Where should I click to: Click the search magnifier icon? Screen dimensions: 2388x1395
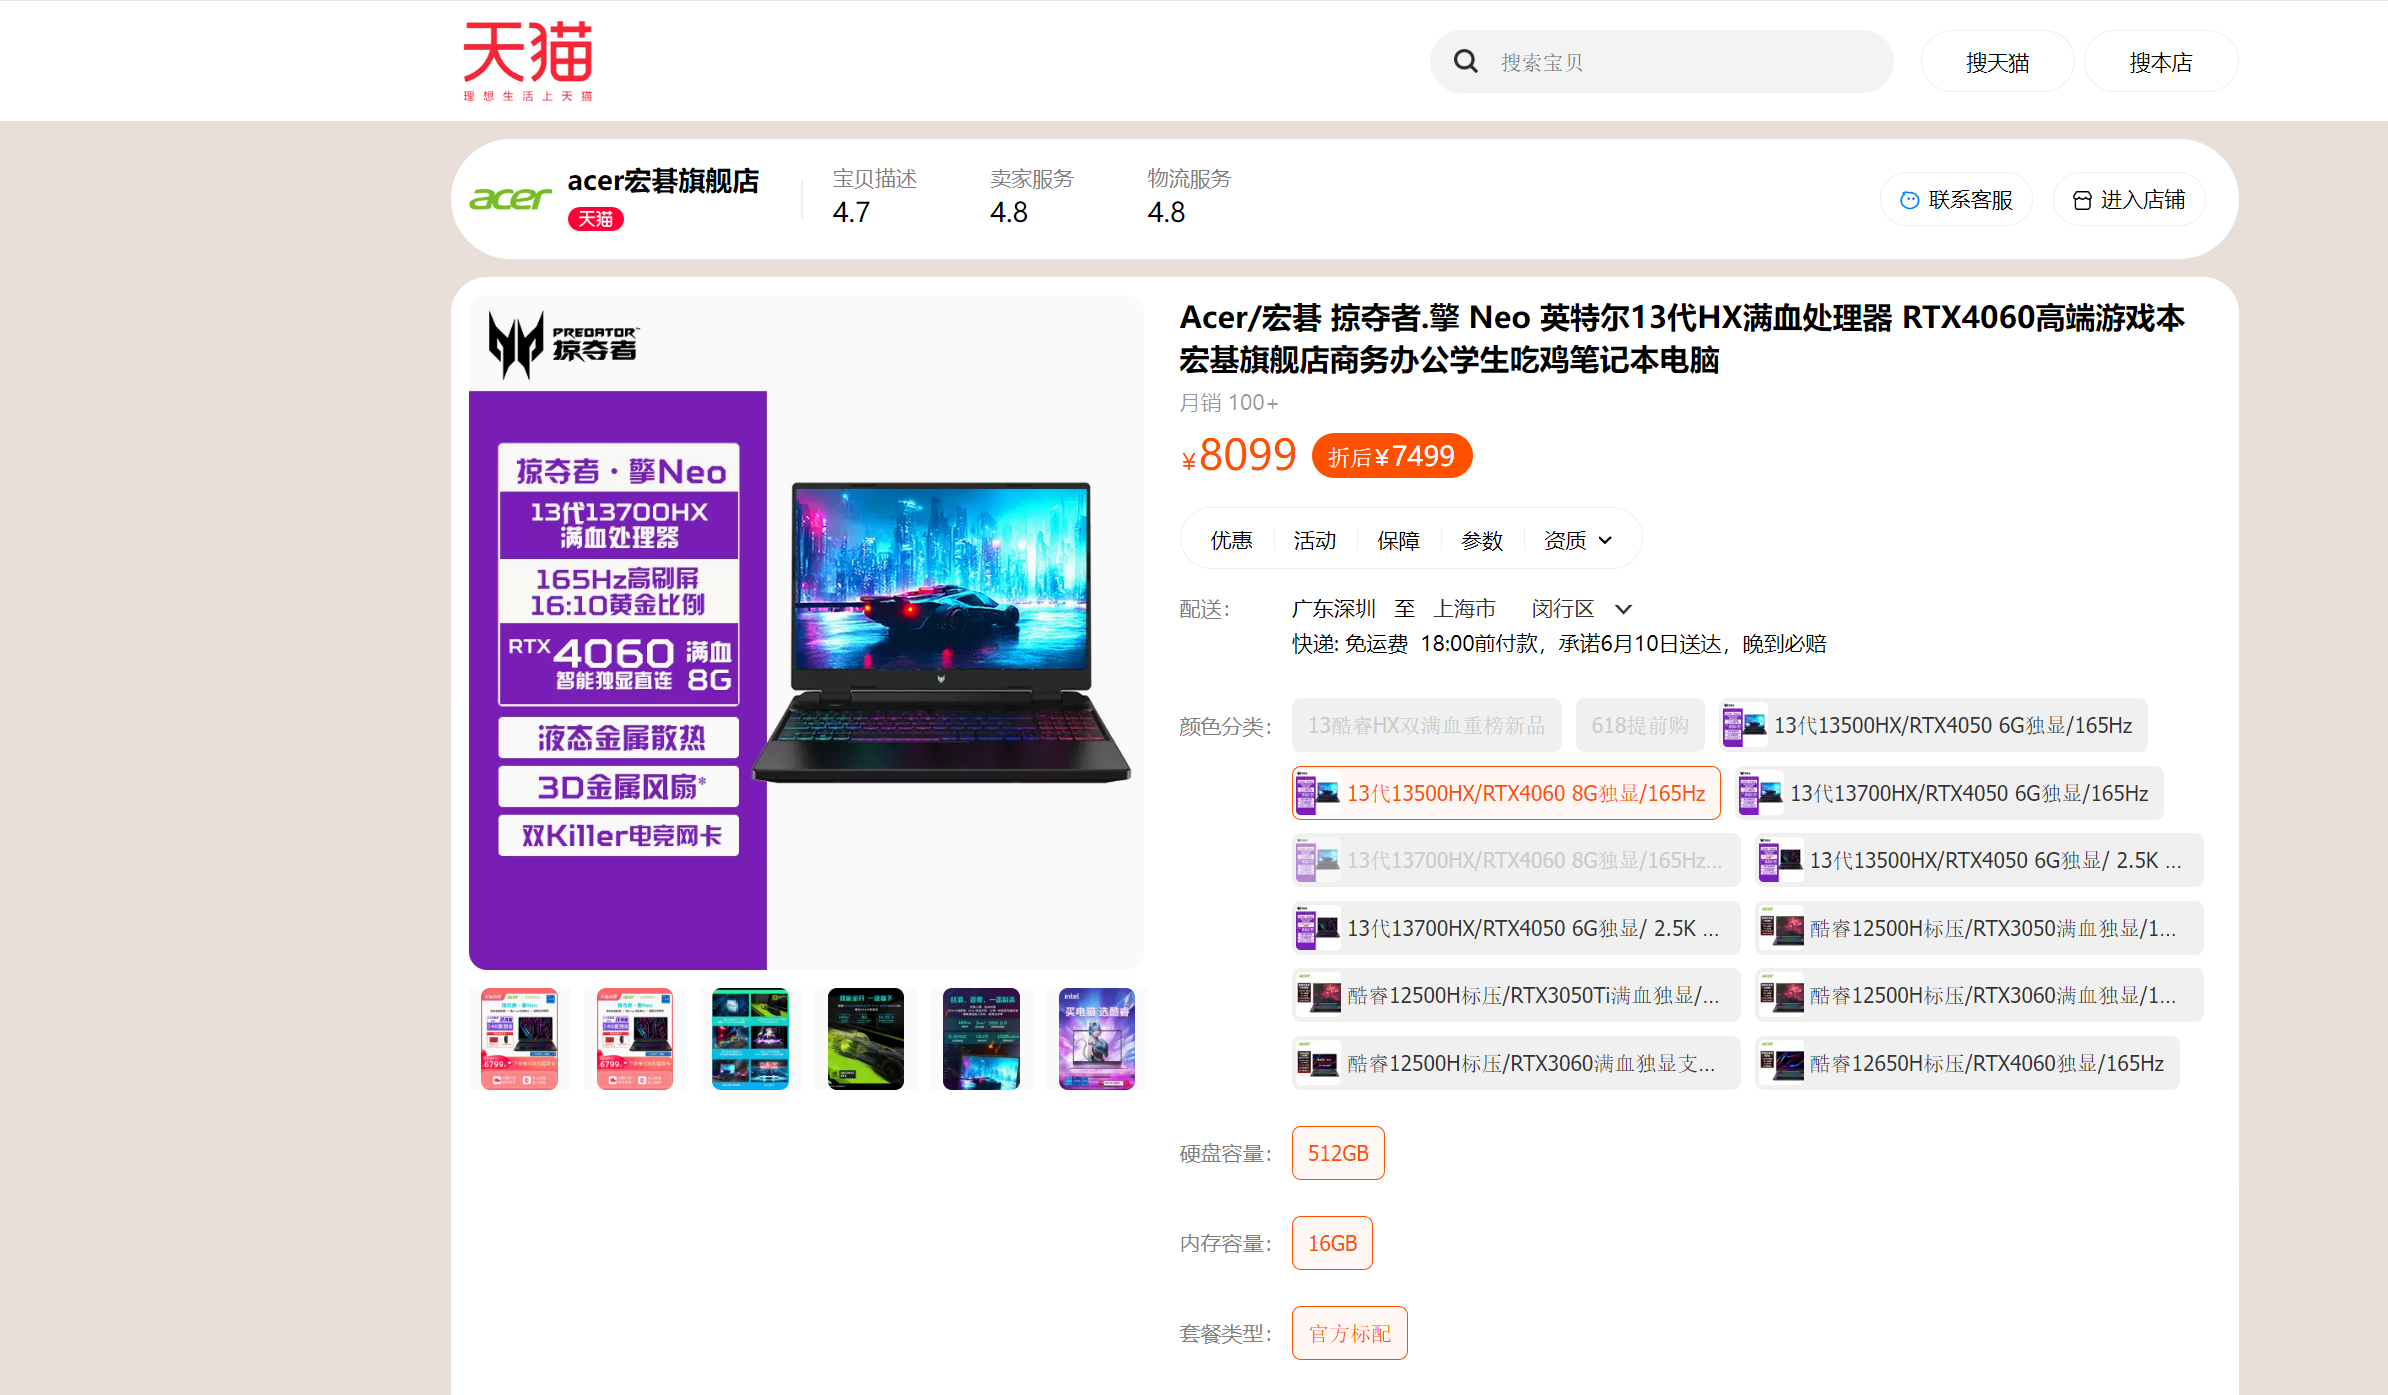pyautogui.click(x=1466, y=61)
